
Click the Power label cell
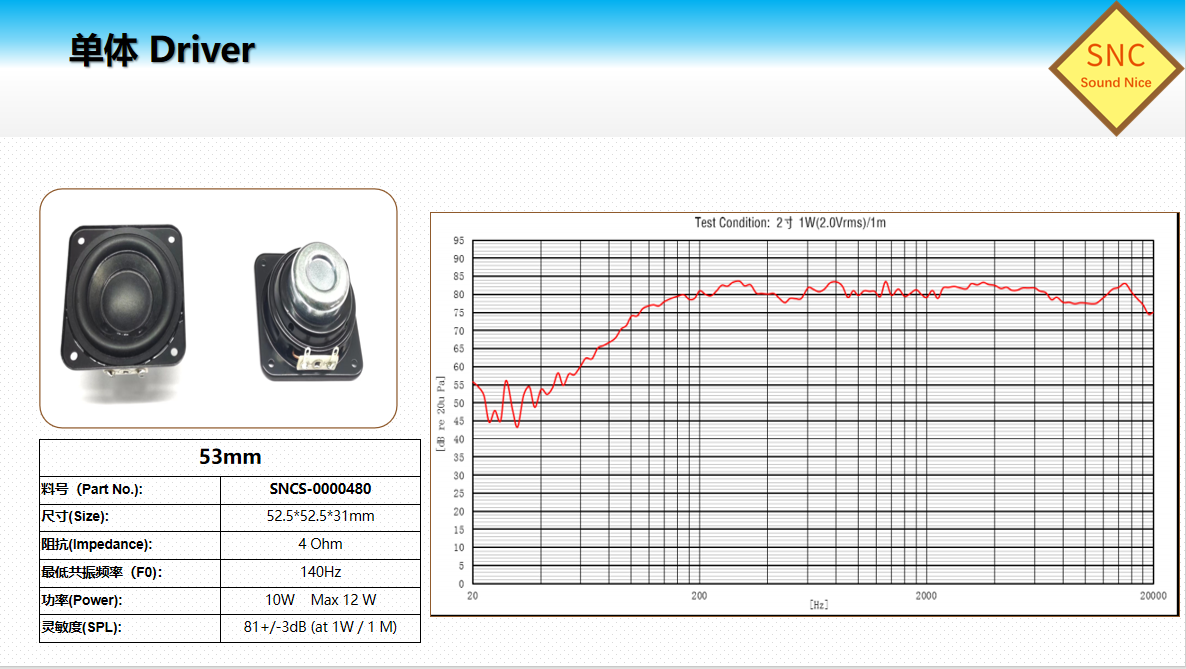pos(83,600)
